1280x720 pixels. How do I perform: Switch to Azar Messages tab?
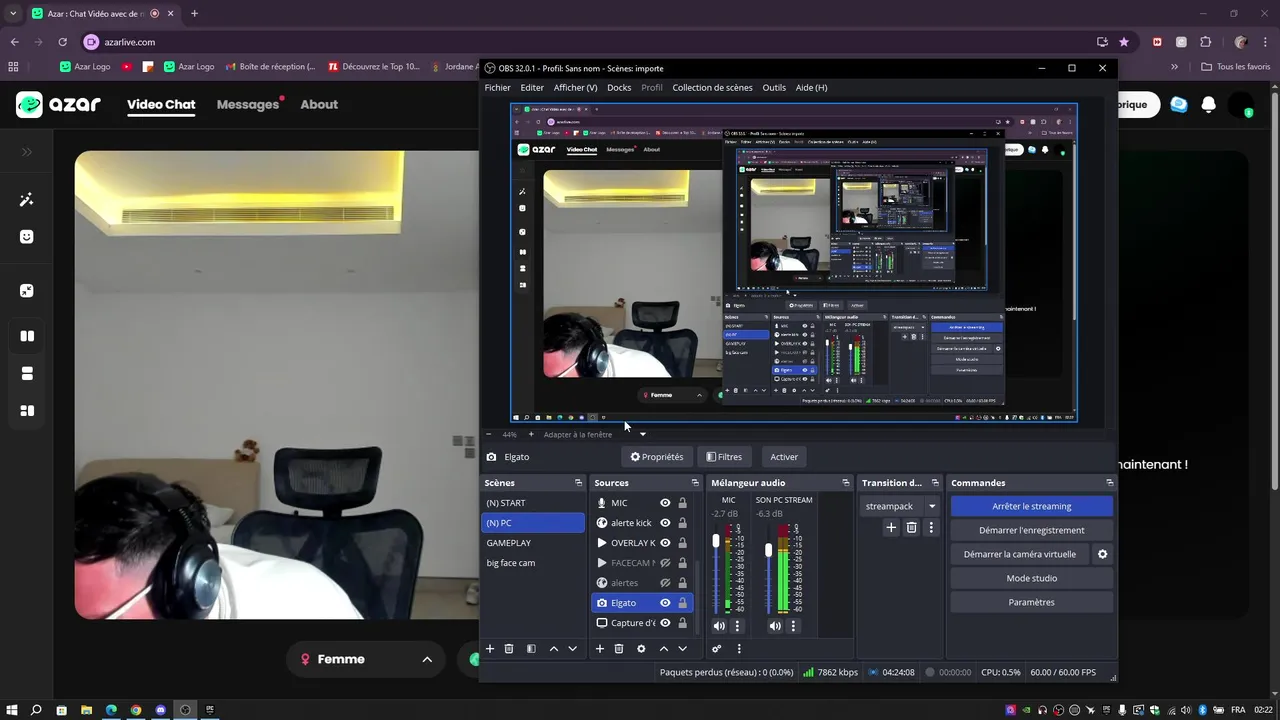[247, 104]
